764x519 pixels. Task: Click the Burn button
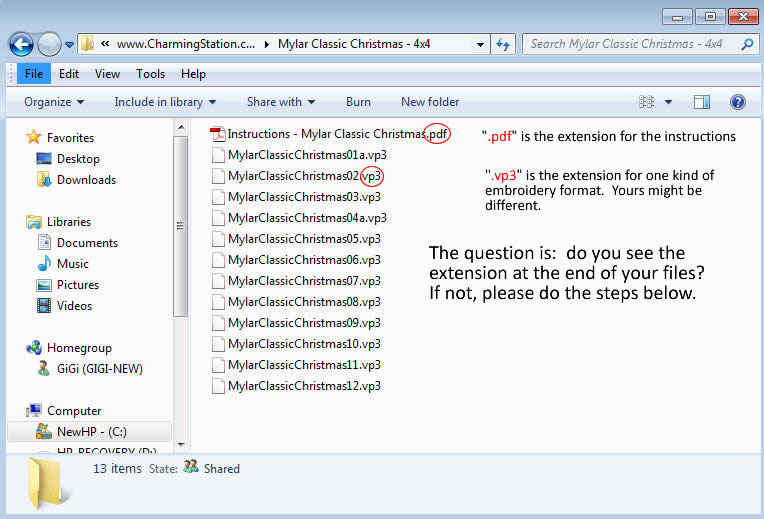point(358,102)
